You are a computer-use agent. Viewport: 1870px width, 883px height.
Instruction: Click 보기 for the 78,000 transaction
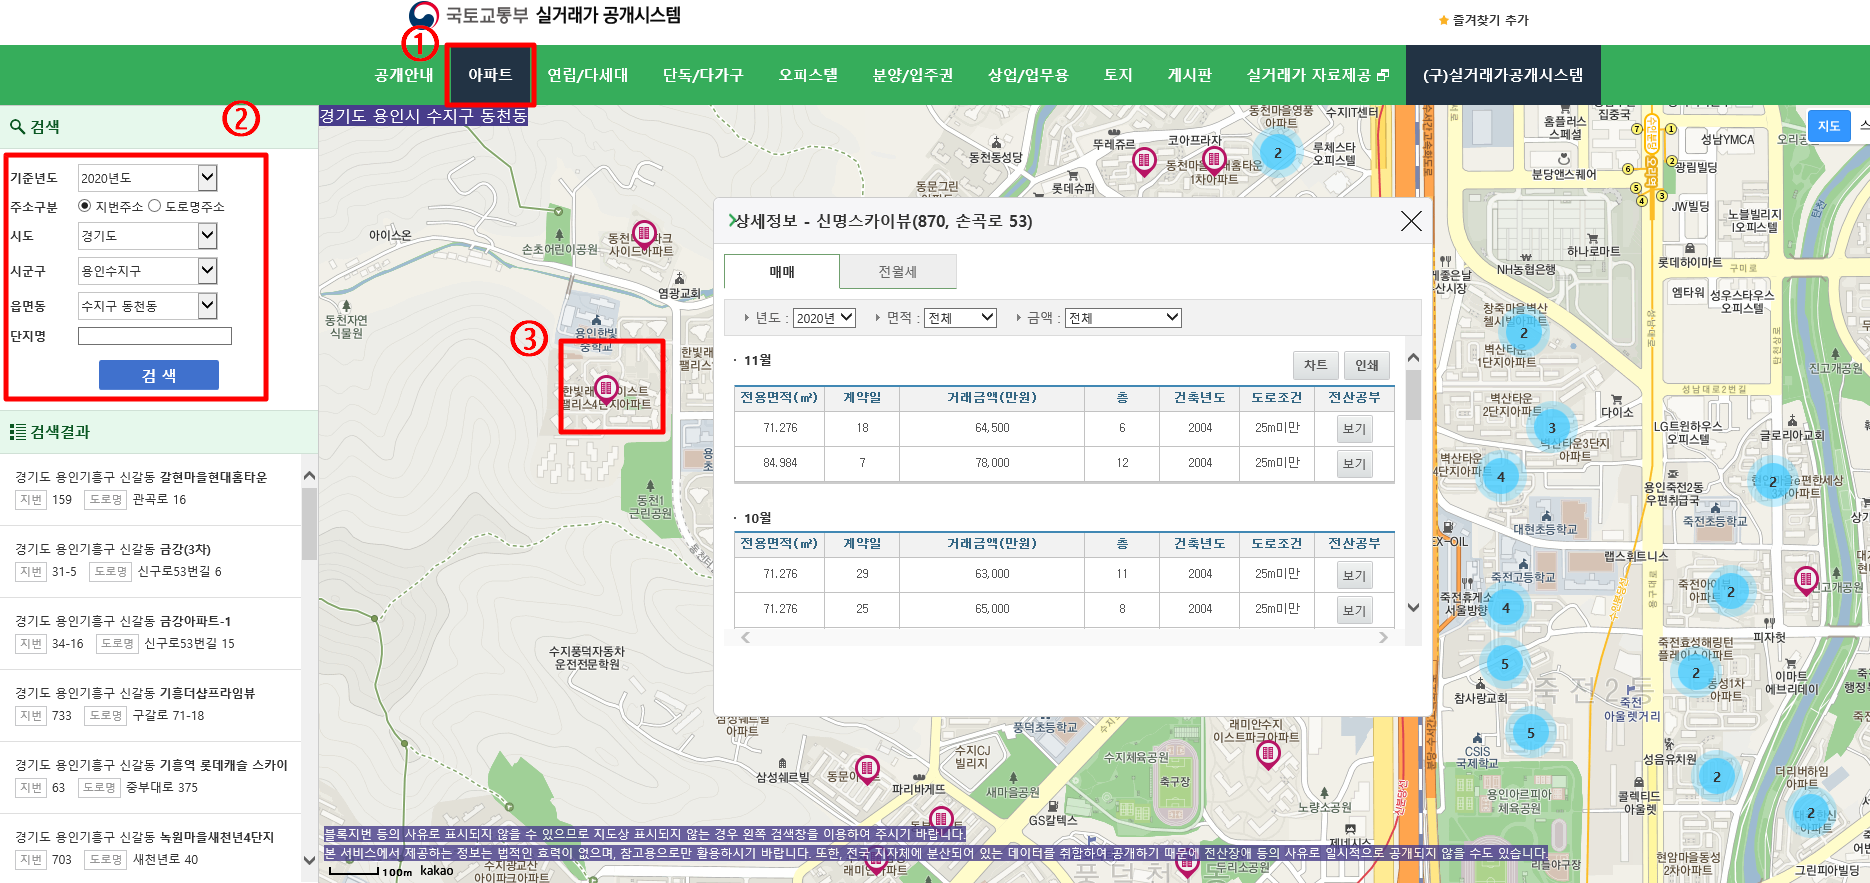click(x=1354, y=464)
